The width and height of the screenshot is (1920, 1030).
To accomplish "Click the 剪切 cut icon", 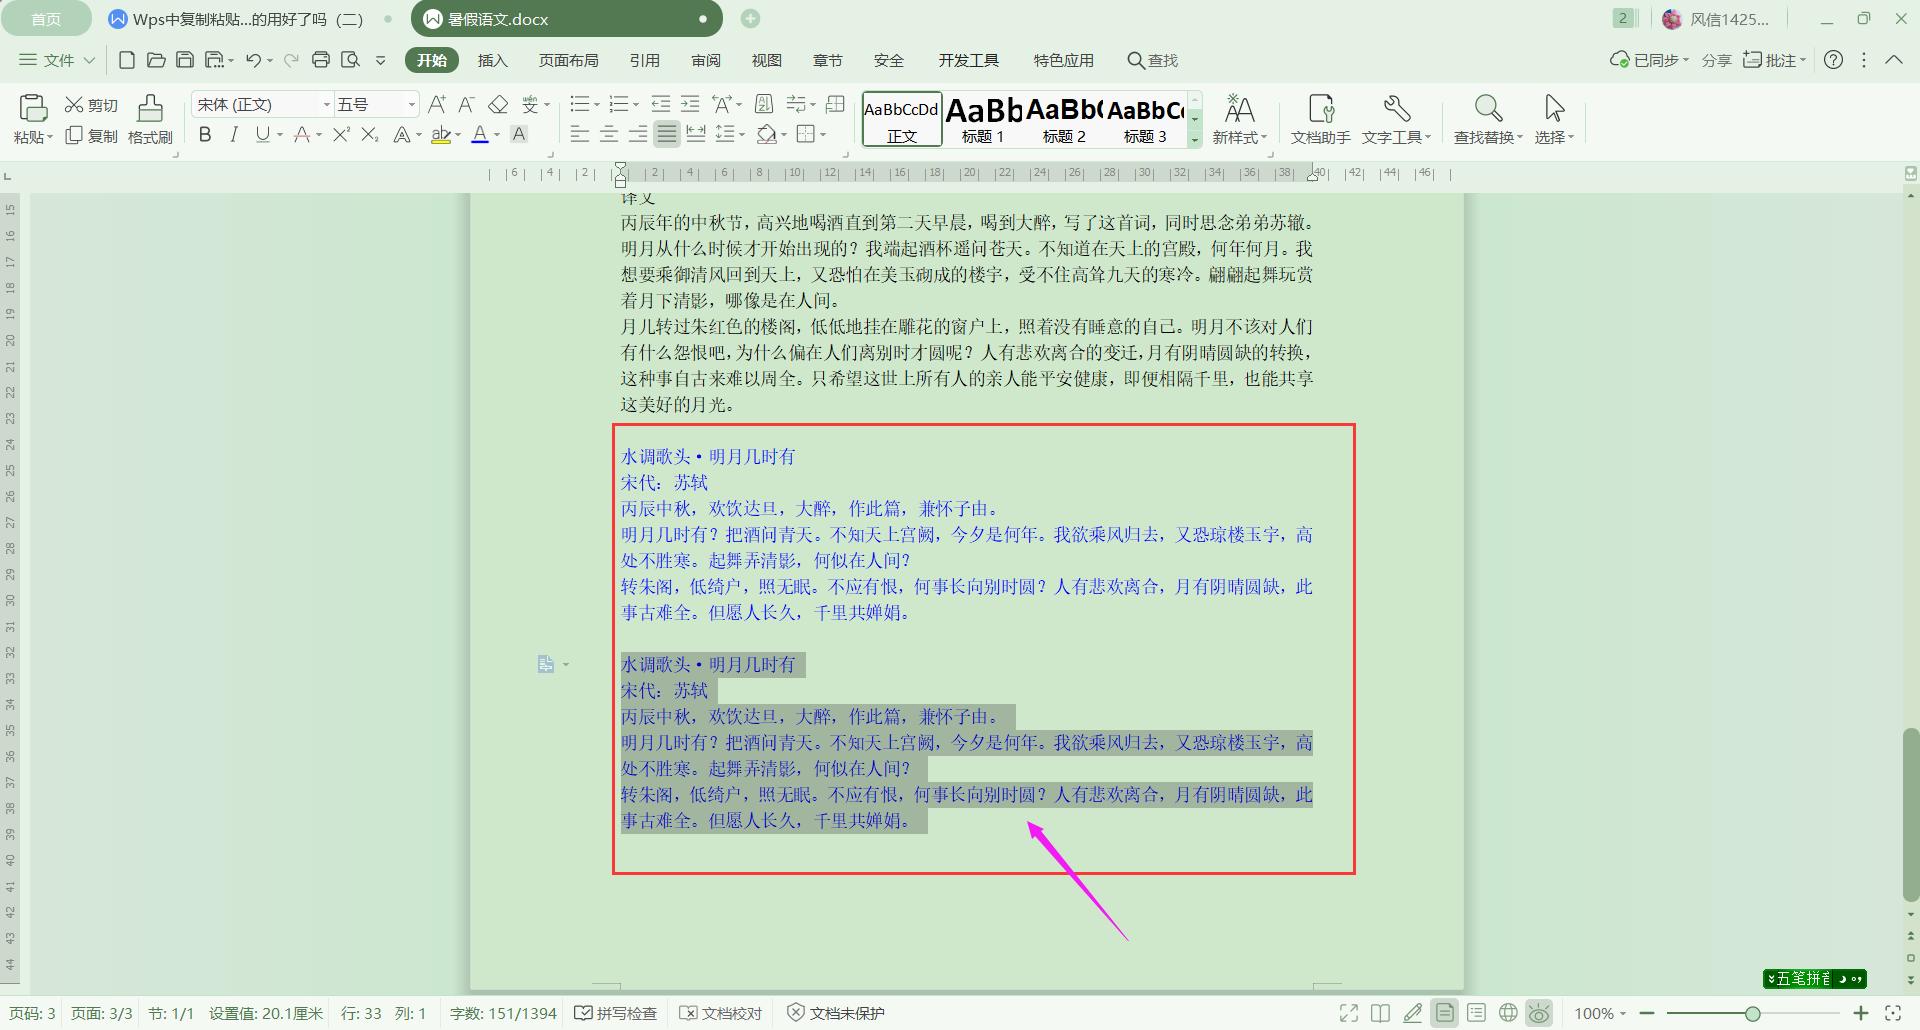I will coord(90,103).
